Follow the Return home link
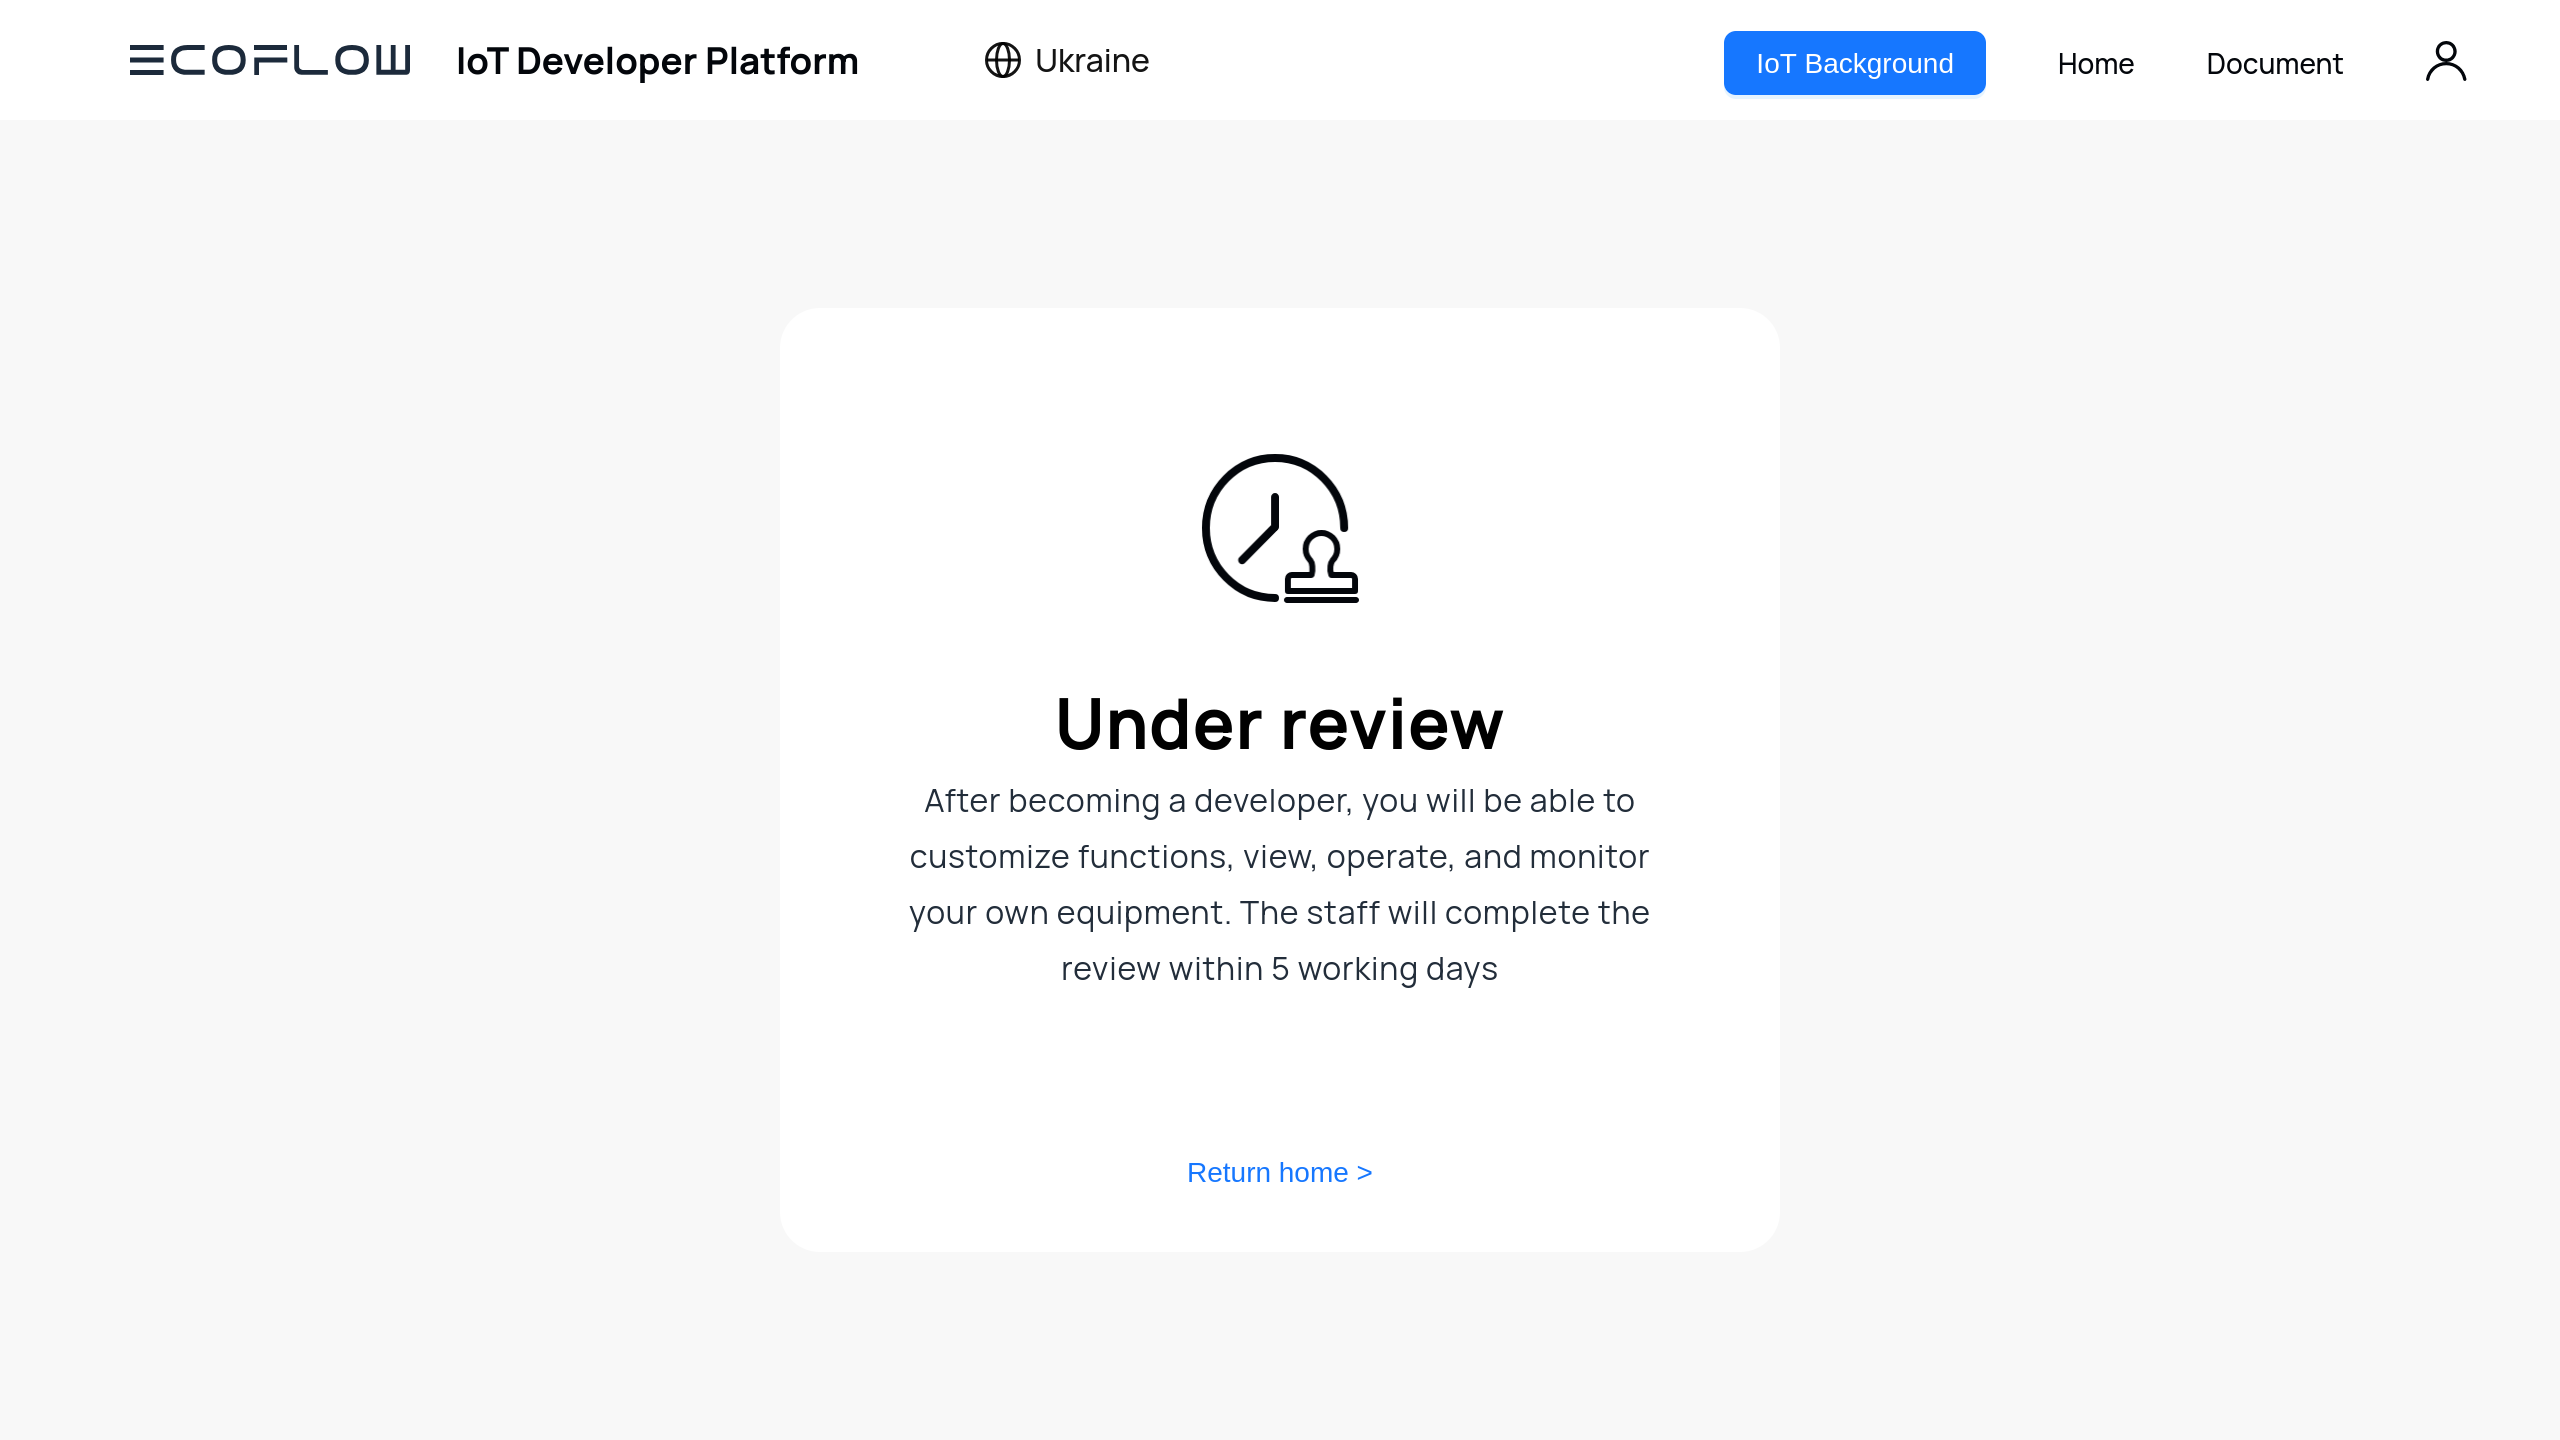Image resolution: width=2560 pixels, height=1440 pixels. click(1279, 1173)
